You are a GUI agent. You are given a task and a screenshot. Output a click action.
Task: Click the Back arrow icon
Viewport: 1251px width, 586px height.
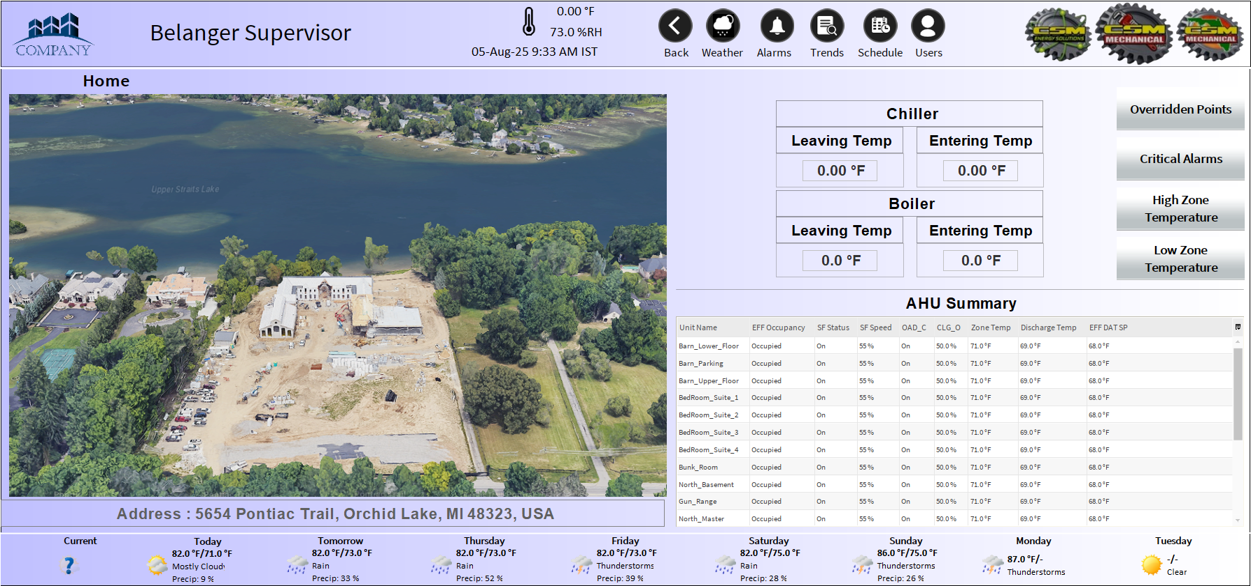(x=676, y=27)
